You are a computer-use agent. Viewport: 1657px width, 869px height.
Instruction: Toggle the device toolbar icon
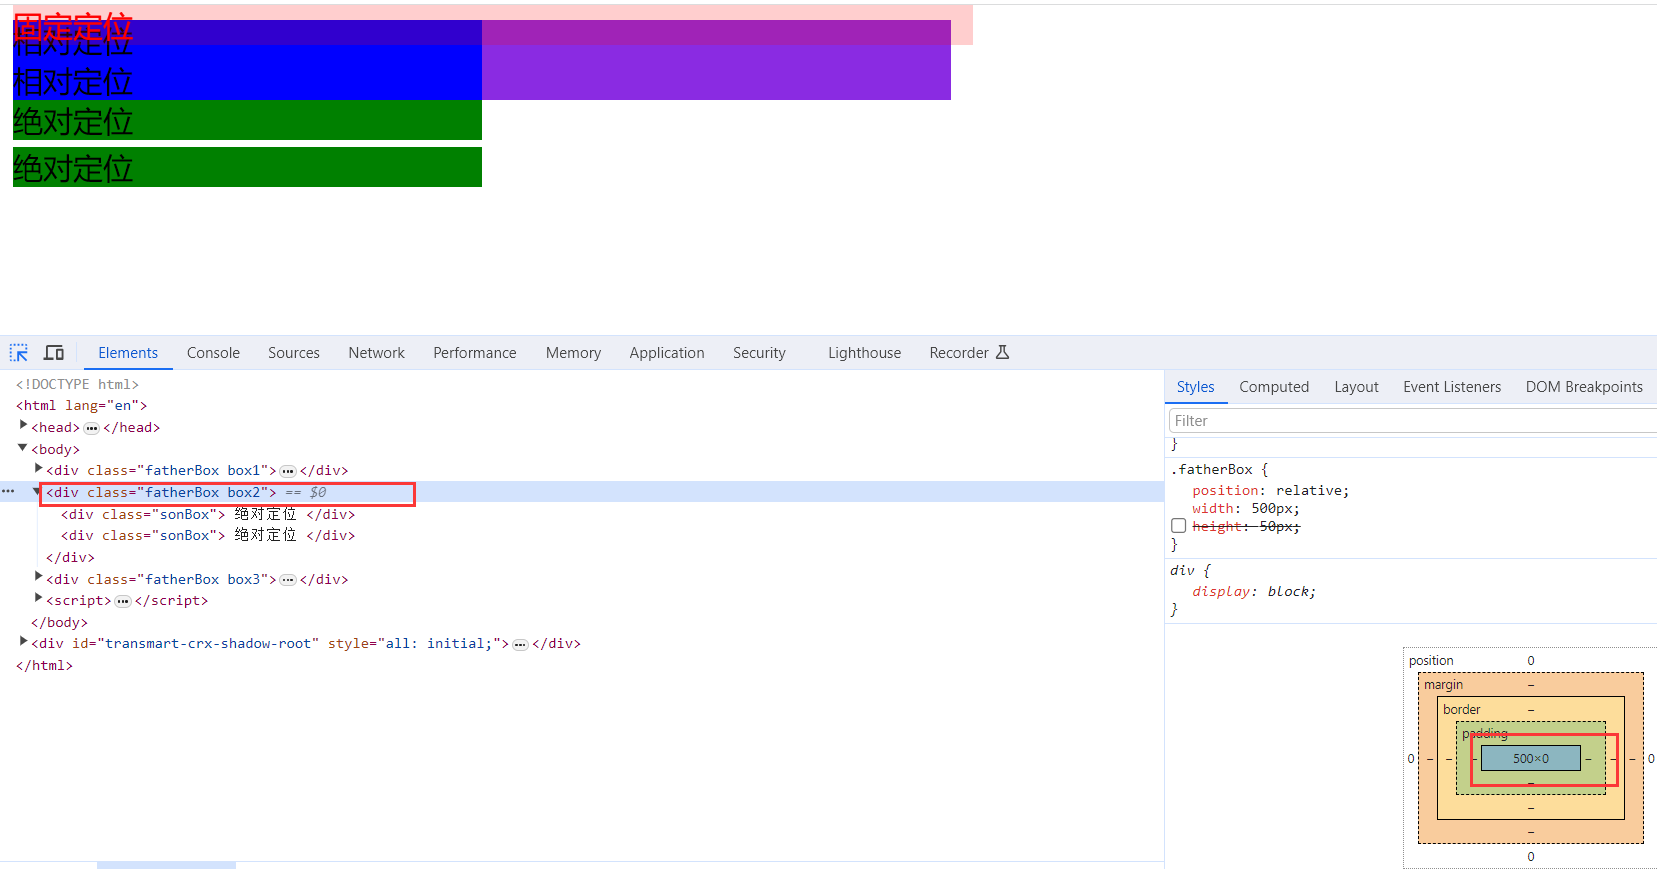click(x=54, y=353)
